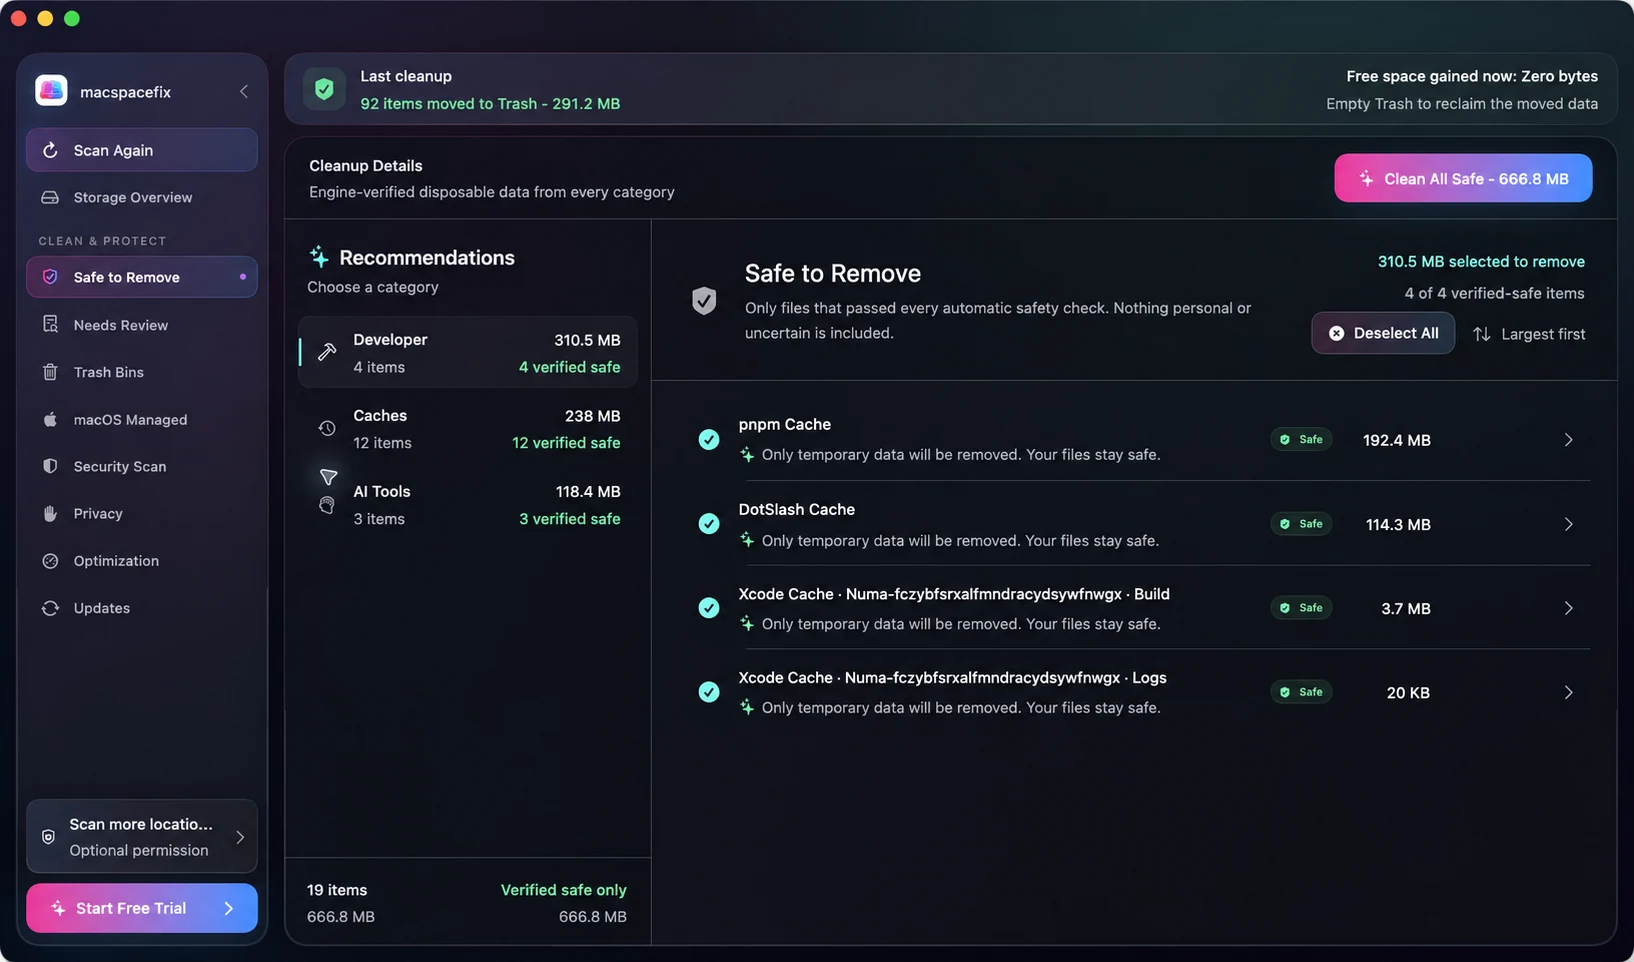Viewport: 1634px width, 962px height.
Task: Click Clean All Safe - 666.8 MB button
Action: (1463, 178)
